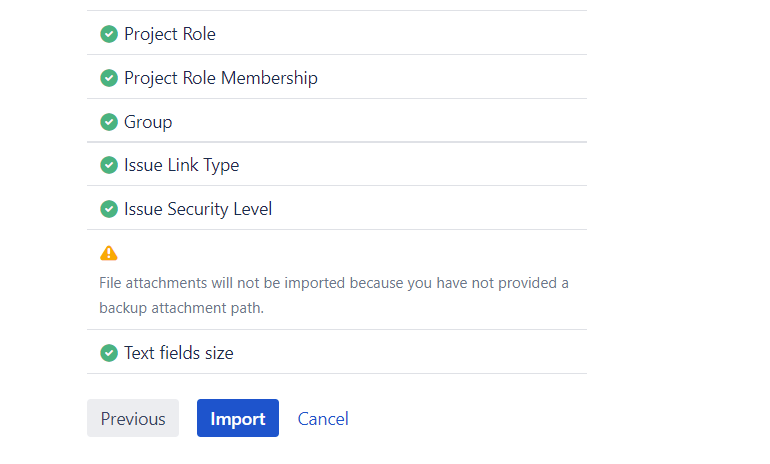Cancel the project import
The width and height of the screenshot is (770, 464).
[323, 418]
